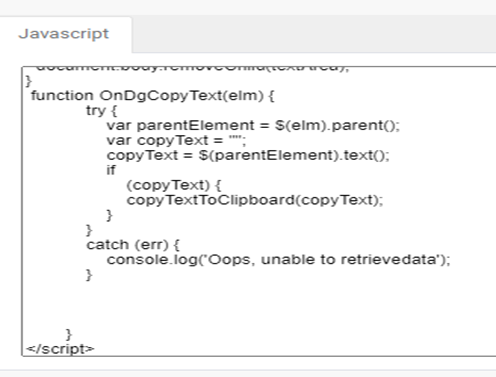
Task: Click the var parentElement declaration line
Action: click(x=253, y=125)
